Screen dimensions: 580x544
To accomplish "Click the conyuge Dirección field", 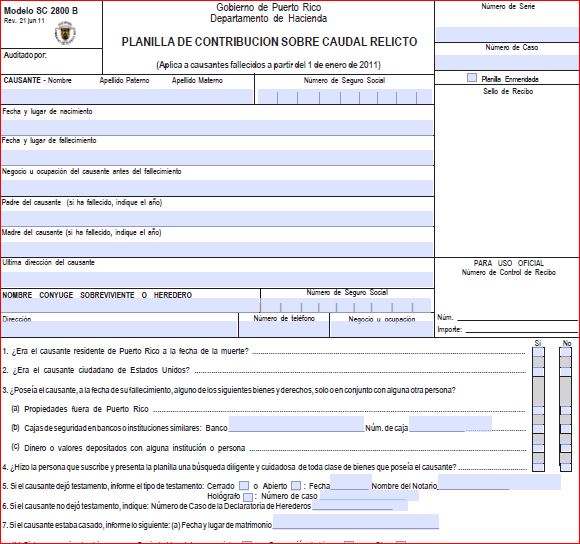I will pyautogui.click(x=119, y=328).
